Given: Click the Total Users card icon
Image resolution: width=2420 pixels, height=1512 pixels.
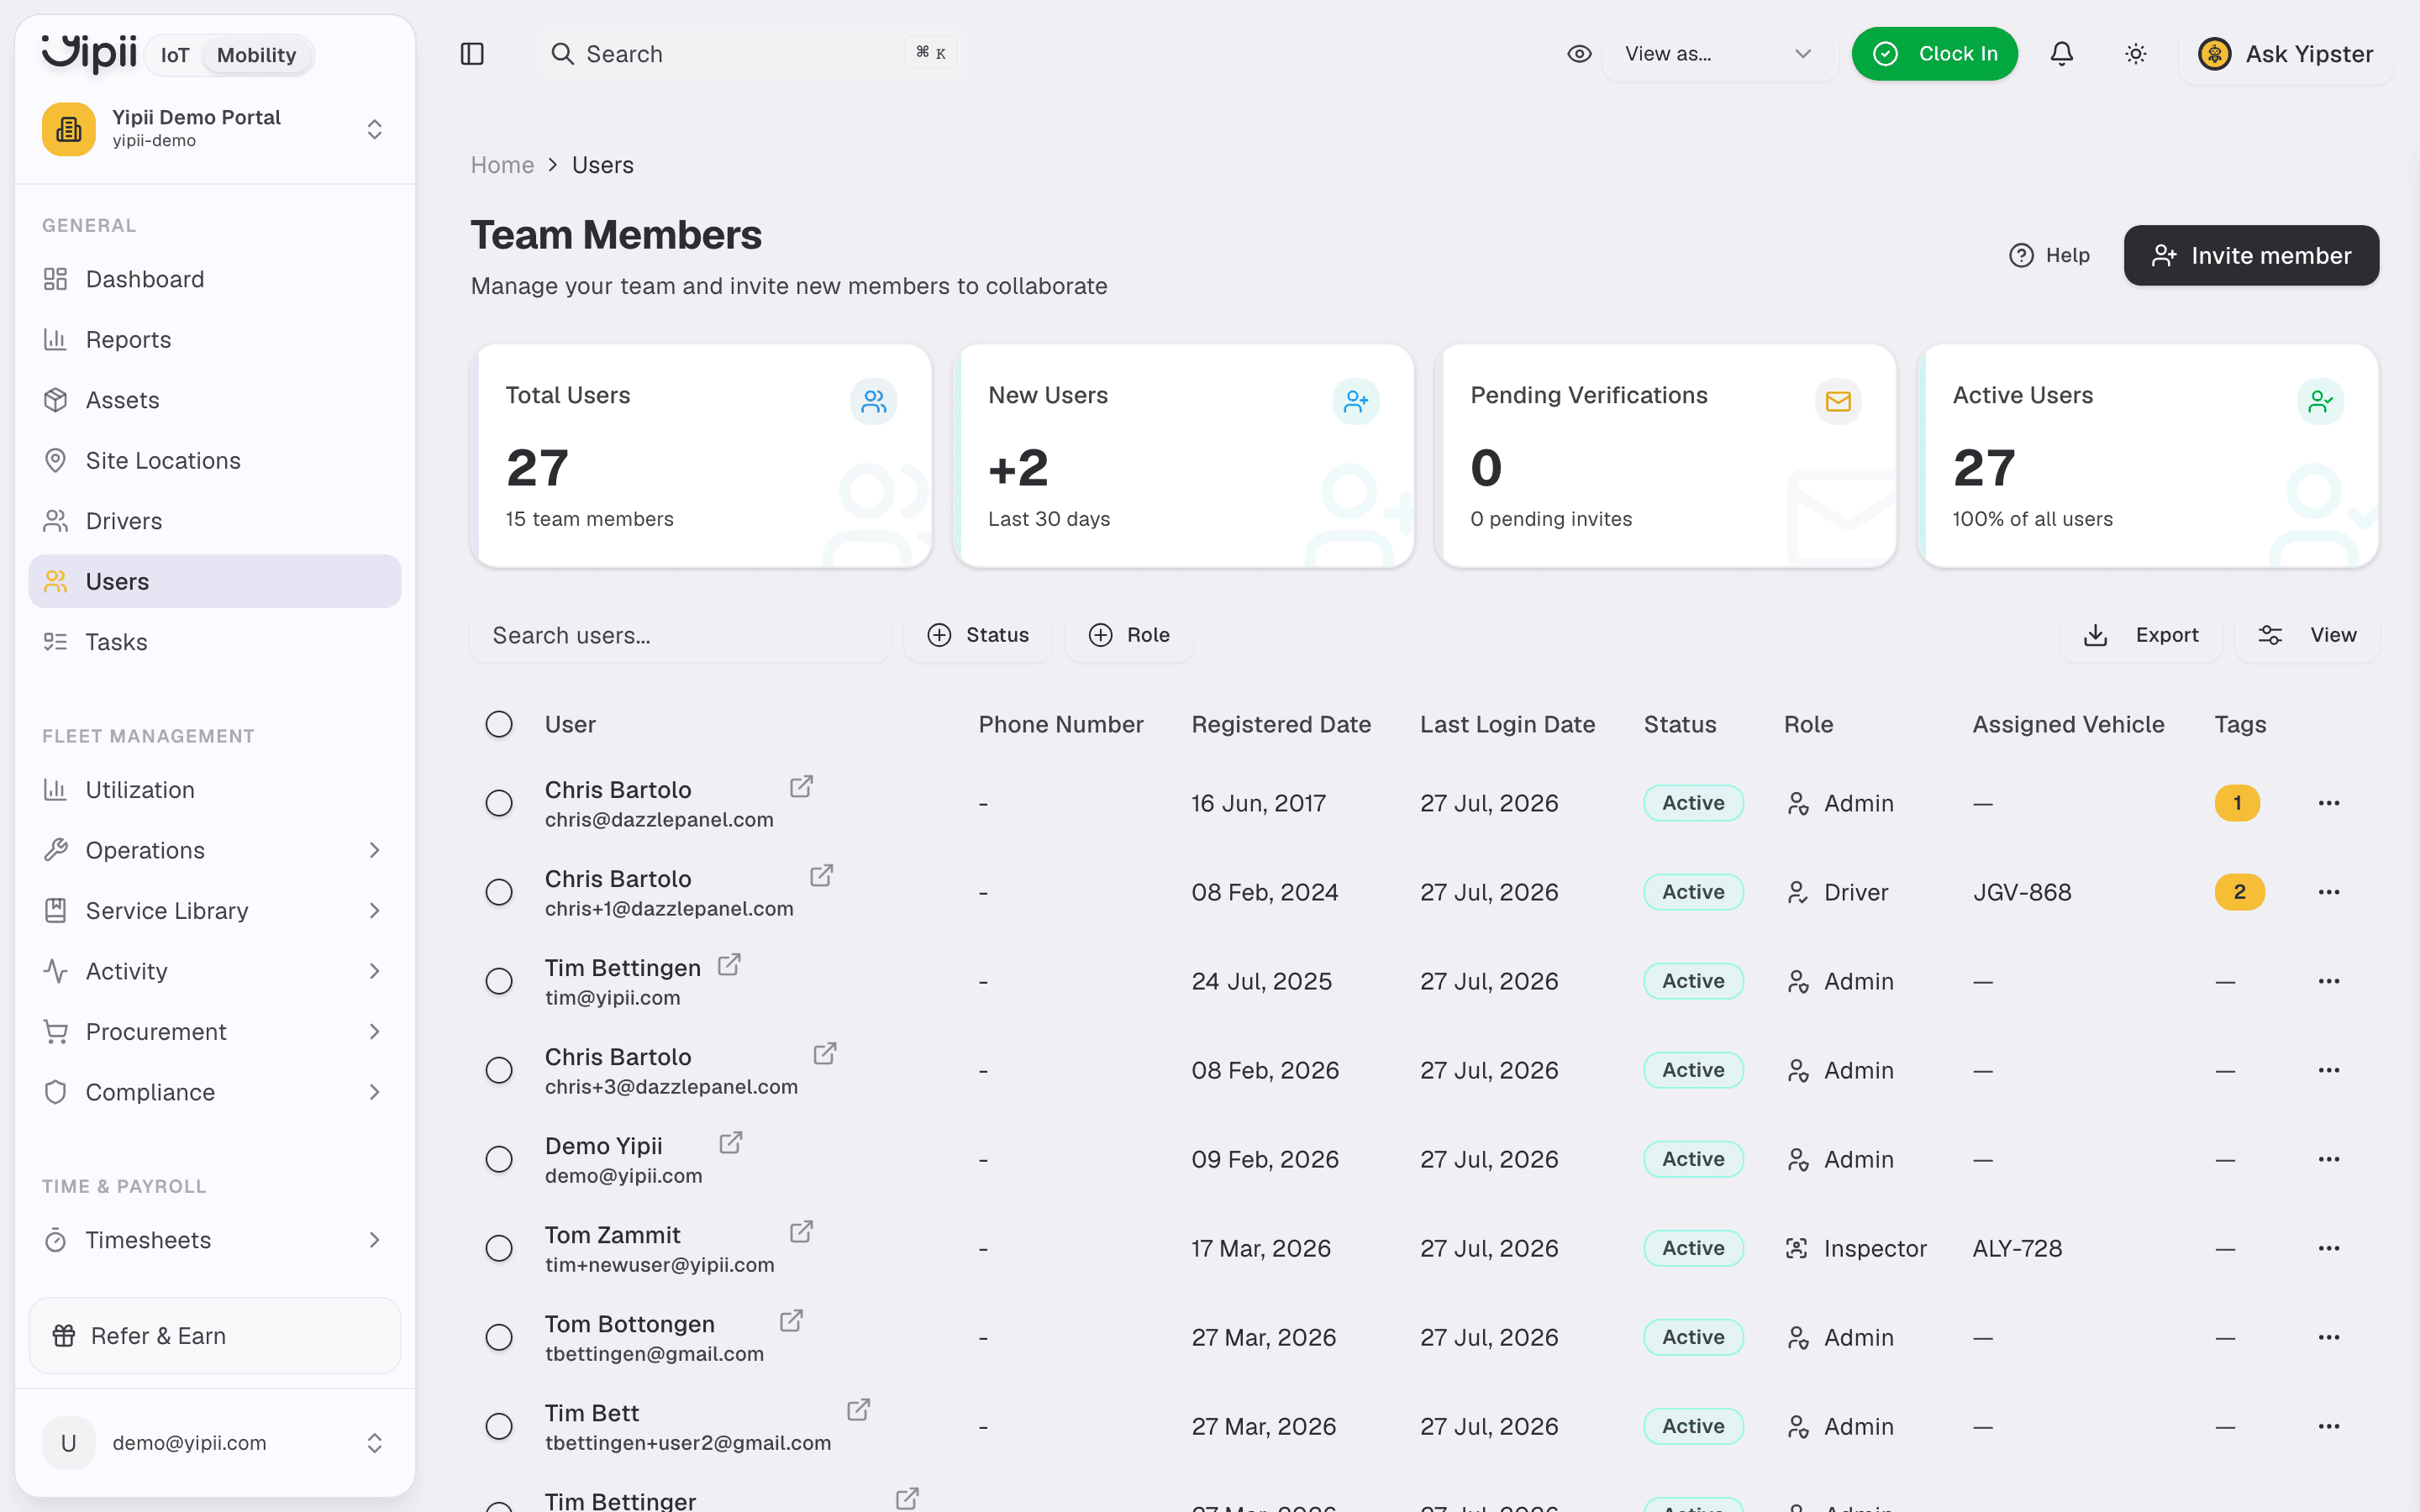Looking at the screenshot, I should [x=874, y=402].
